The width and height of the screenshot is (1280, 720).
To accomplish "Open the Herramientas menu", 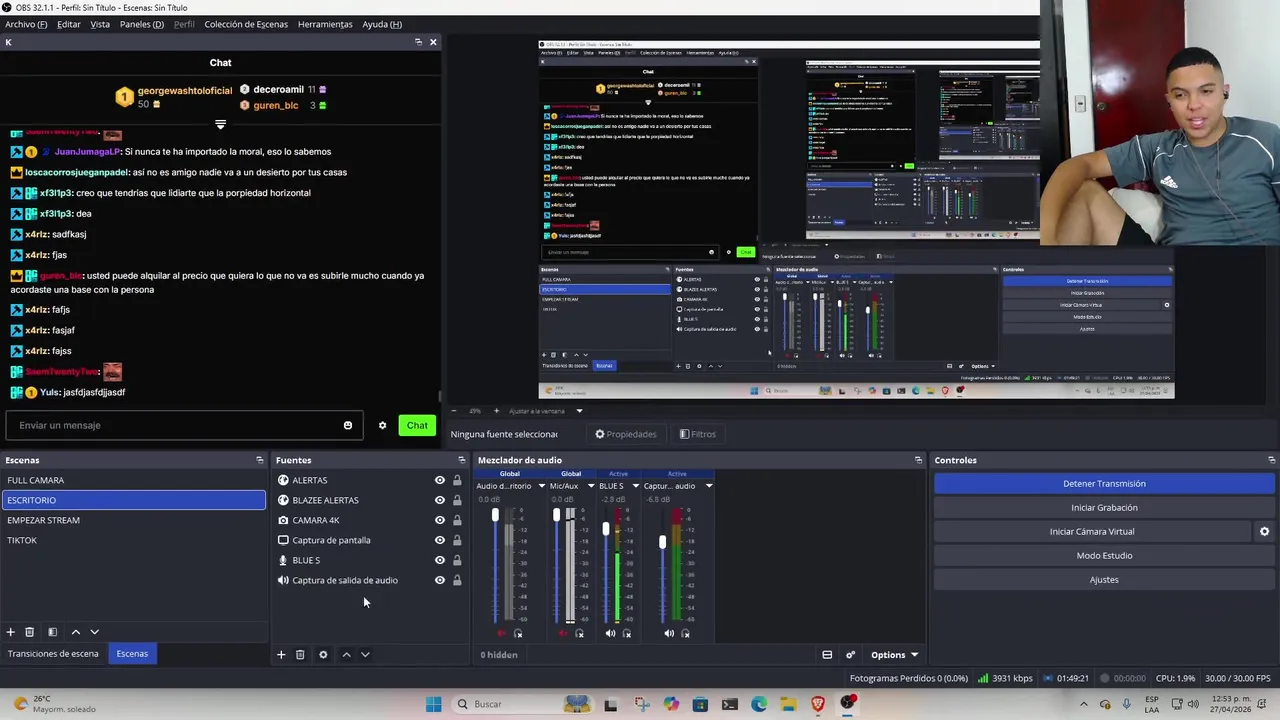I will pos(325,24).
